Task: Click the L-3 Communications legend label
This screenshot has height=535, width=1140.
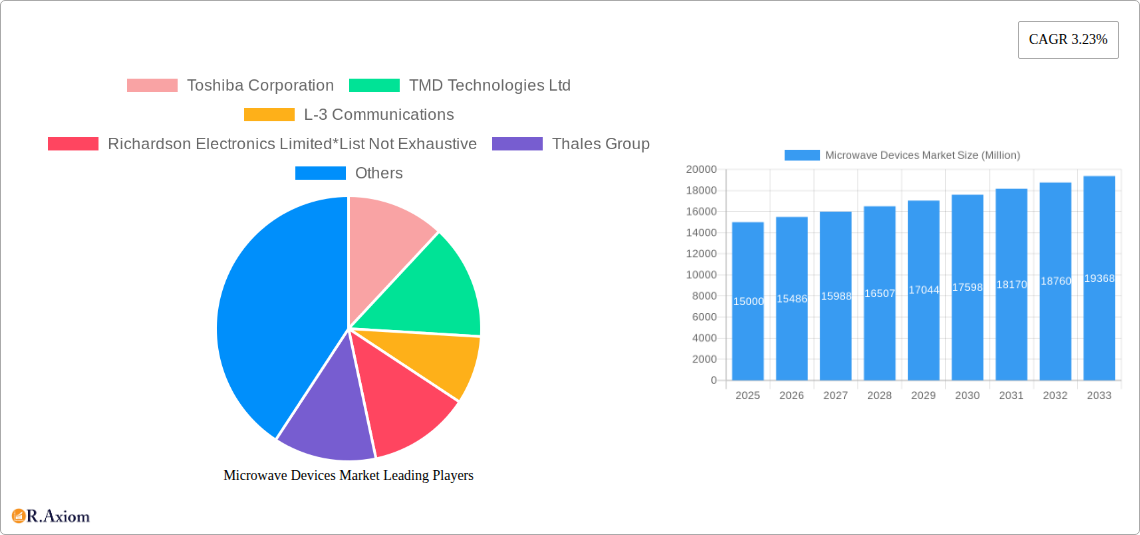Action: [379, 114]
